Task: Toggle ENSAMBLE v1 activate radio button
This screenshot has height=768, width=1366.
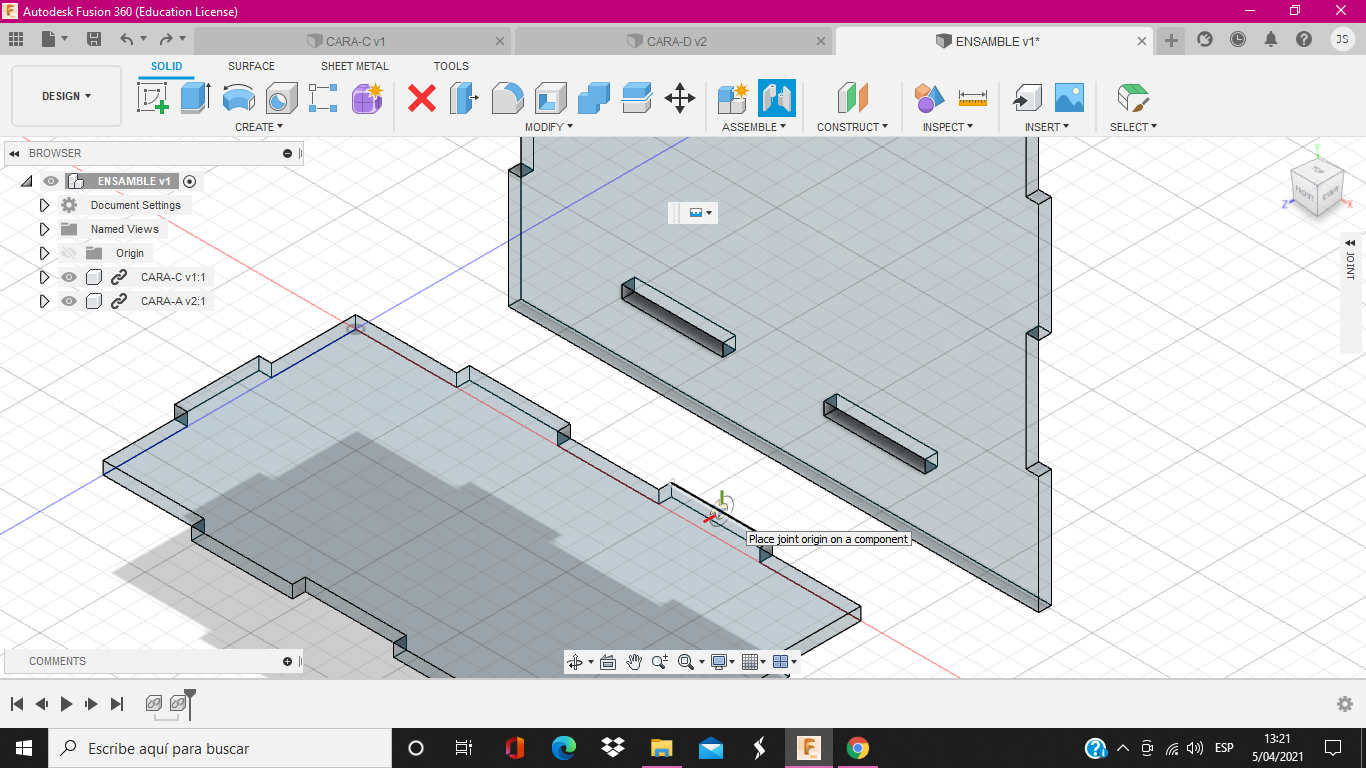Action: tap(189, 181)
